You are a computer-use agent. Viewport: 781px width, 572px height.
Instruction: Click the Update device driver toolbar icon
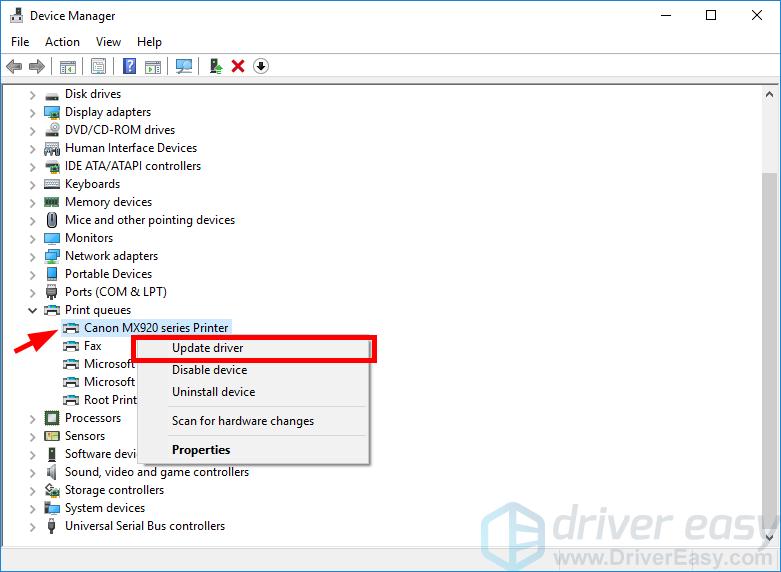tap(215, 67)
